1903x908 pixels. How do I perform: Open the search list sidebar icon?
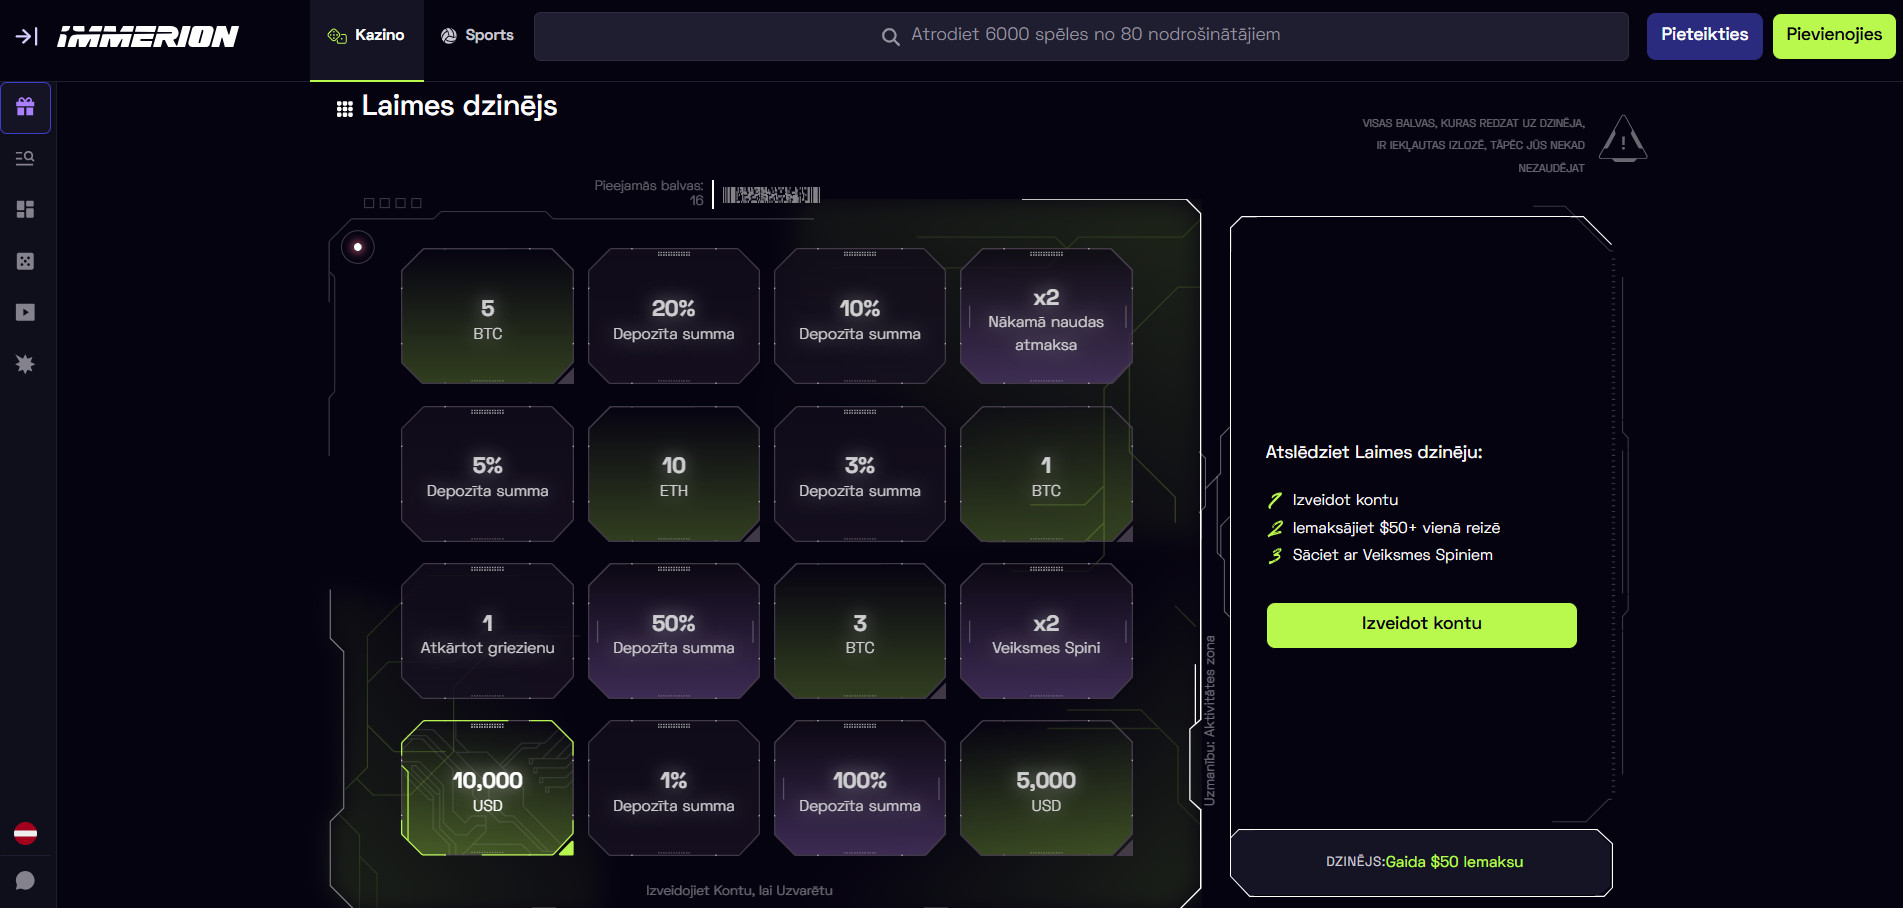pos(26,158)
